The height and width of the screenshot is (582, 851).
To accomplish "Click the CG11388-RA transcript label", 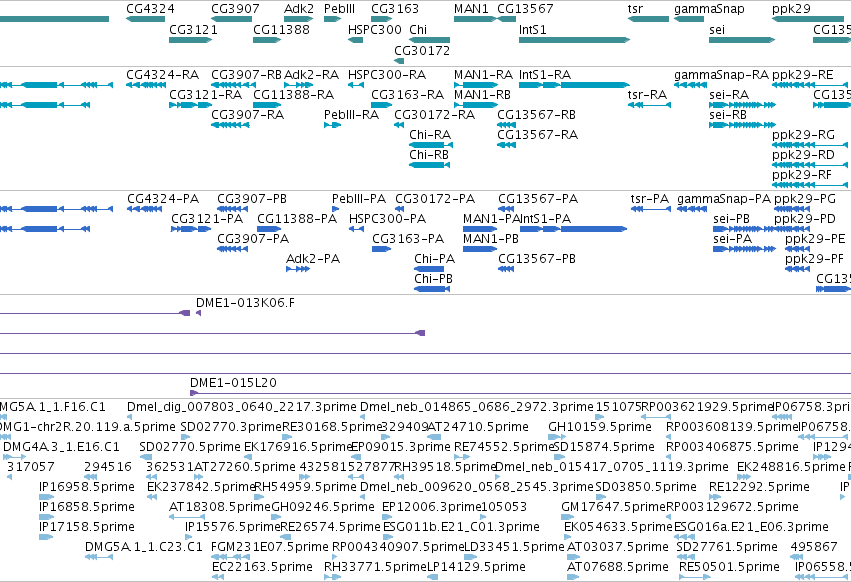I will (x=293, y=95).
